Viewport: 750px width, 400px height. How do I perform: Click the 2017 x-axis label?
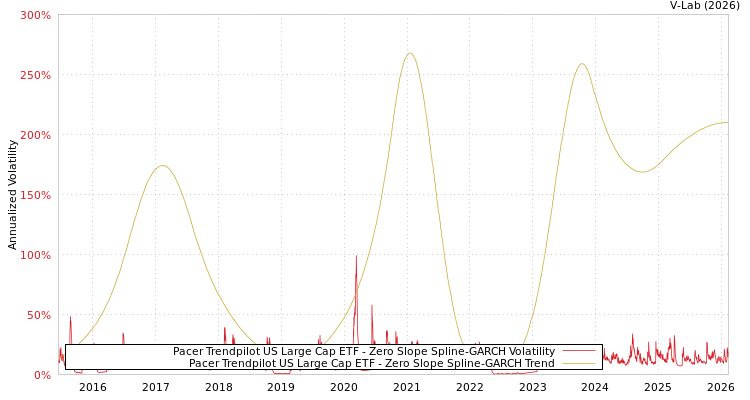click(156, 387)
